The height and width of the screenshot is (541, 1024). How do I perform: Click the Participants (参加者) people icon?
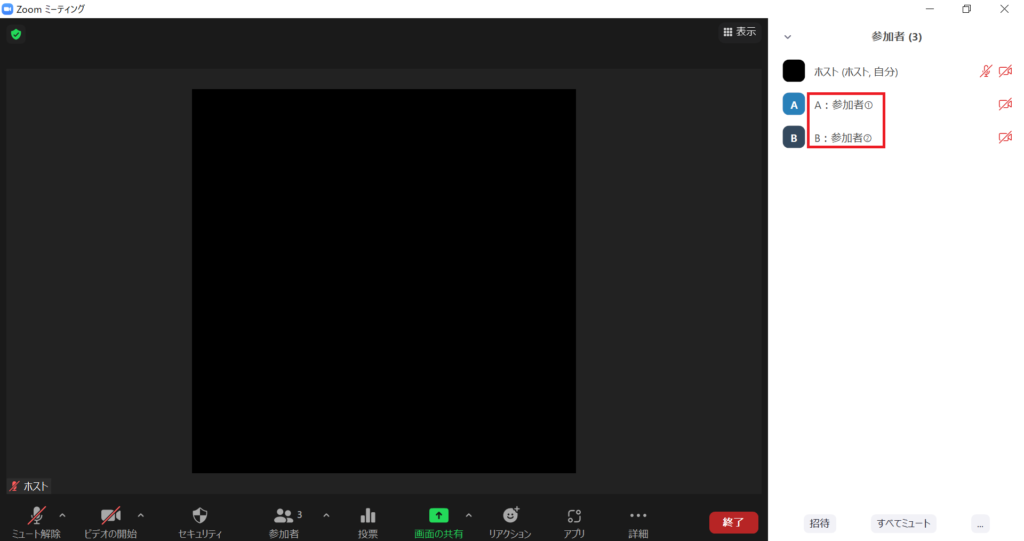(284, 515)
